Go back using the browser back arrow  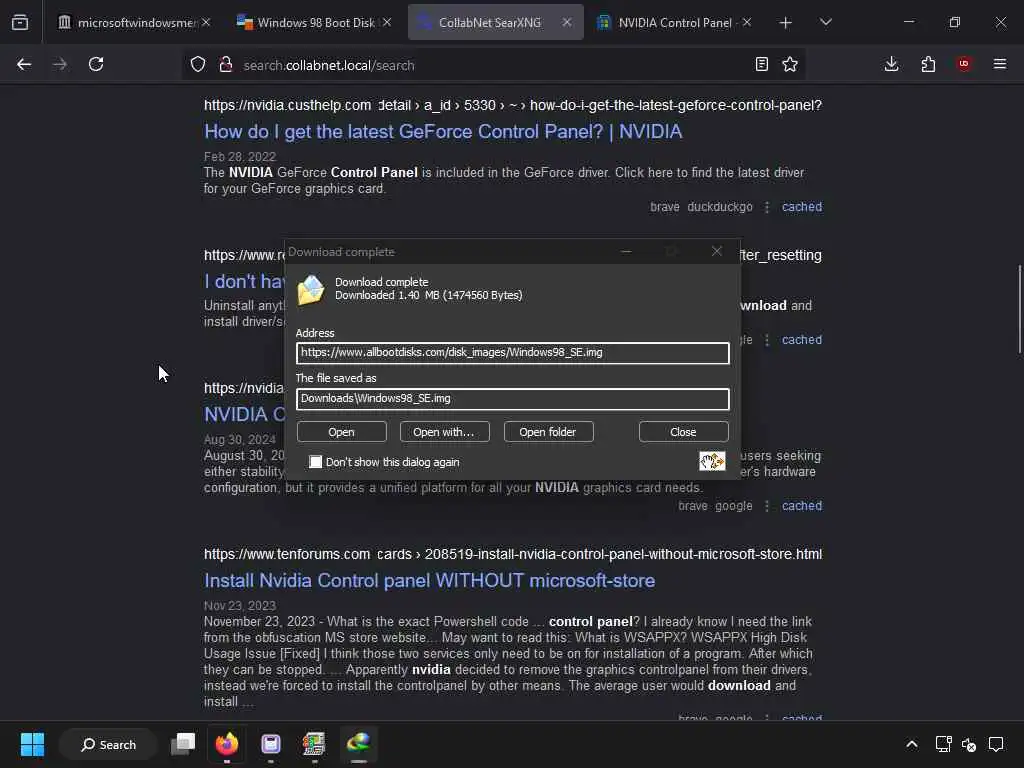24,64
